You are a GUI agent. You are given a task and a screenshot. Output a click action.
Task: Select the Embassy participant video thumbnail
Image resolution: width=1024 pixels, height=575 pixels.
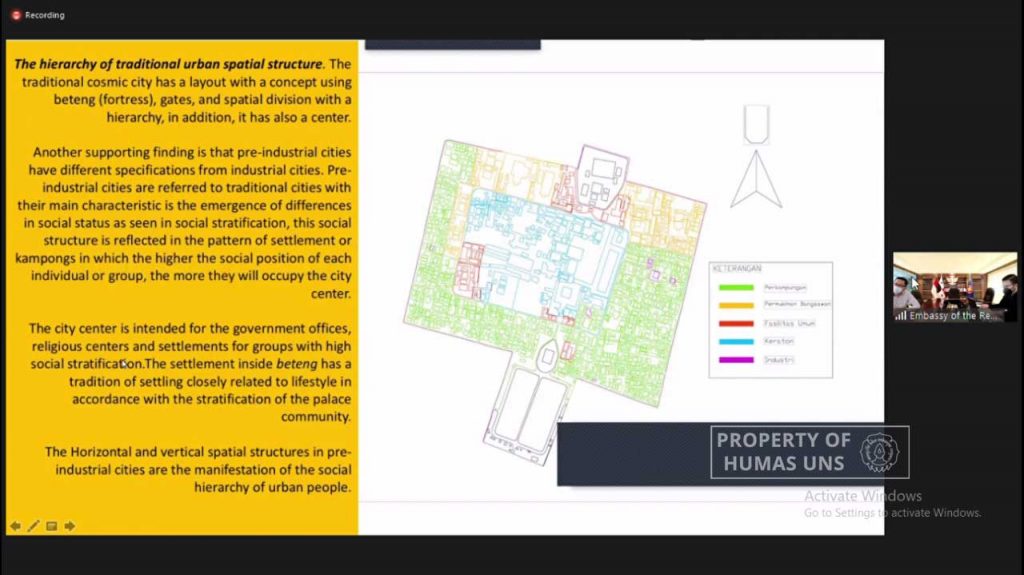(955, 287)
